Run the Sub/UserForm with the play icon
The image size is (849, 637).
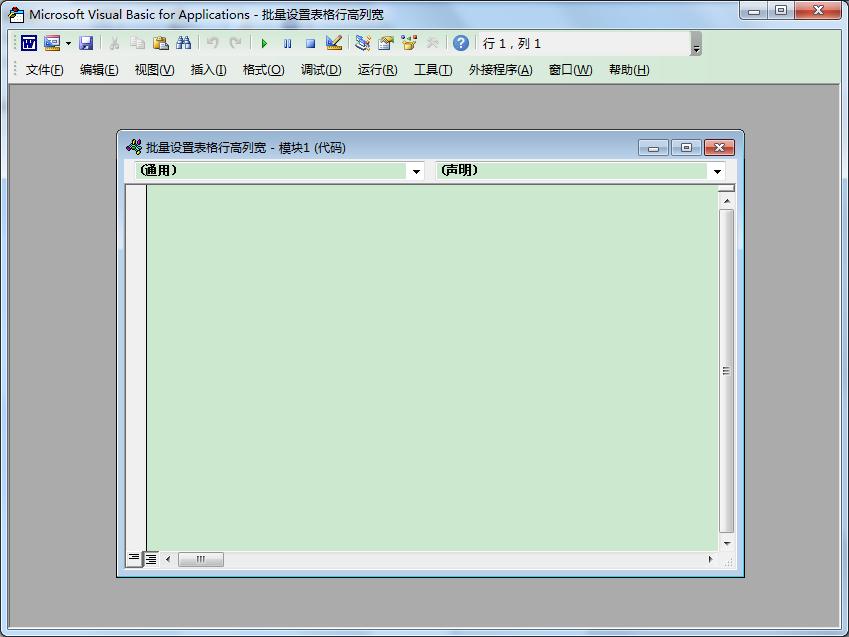pyautogui.click(x=263, y=43)
